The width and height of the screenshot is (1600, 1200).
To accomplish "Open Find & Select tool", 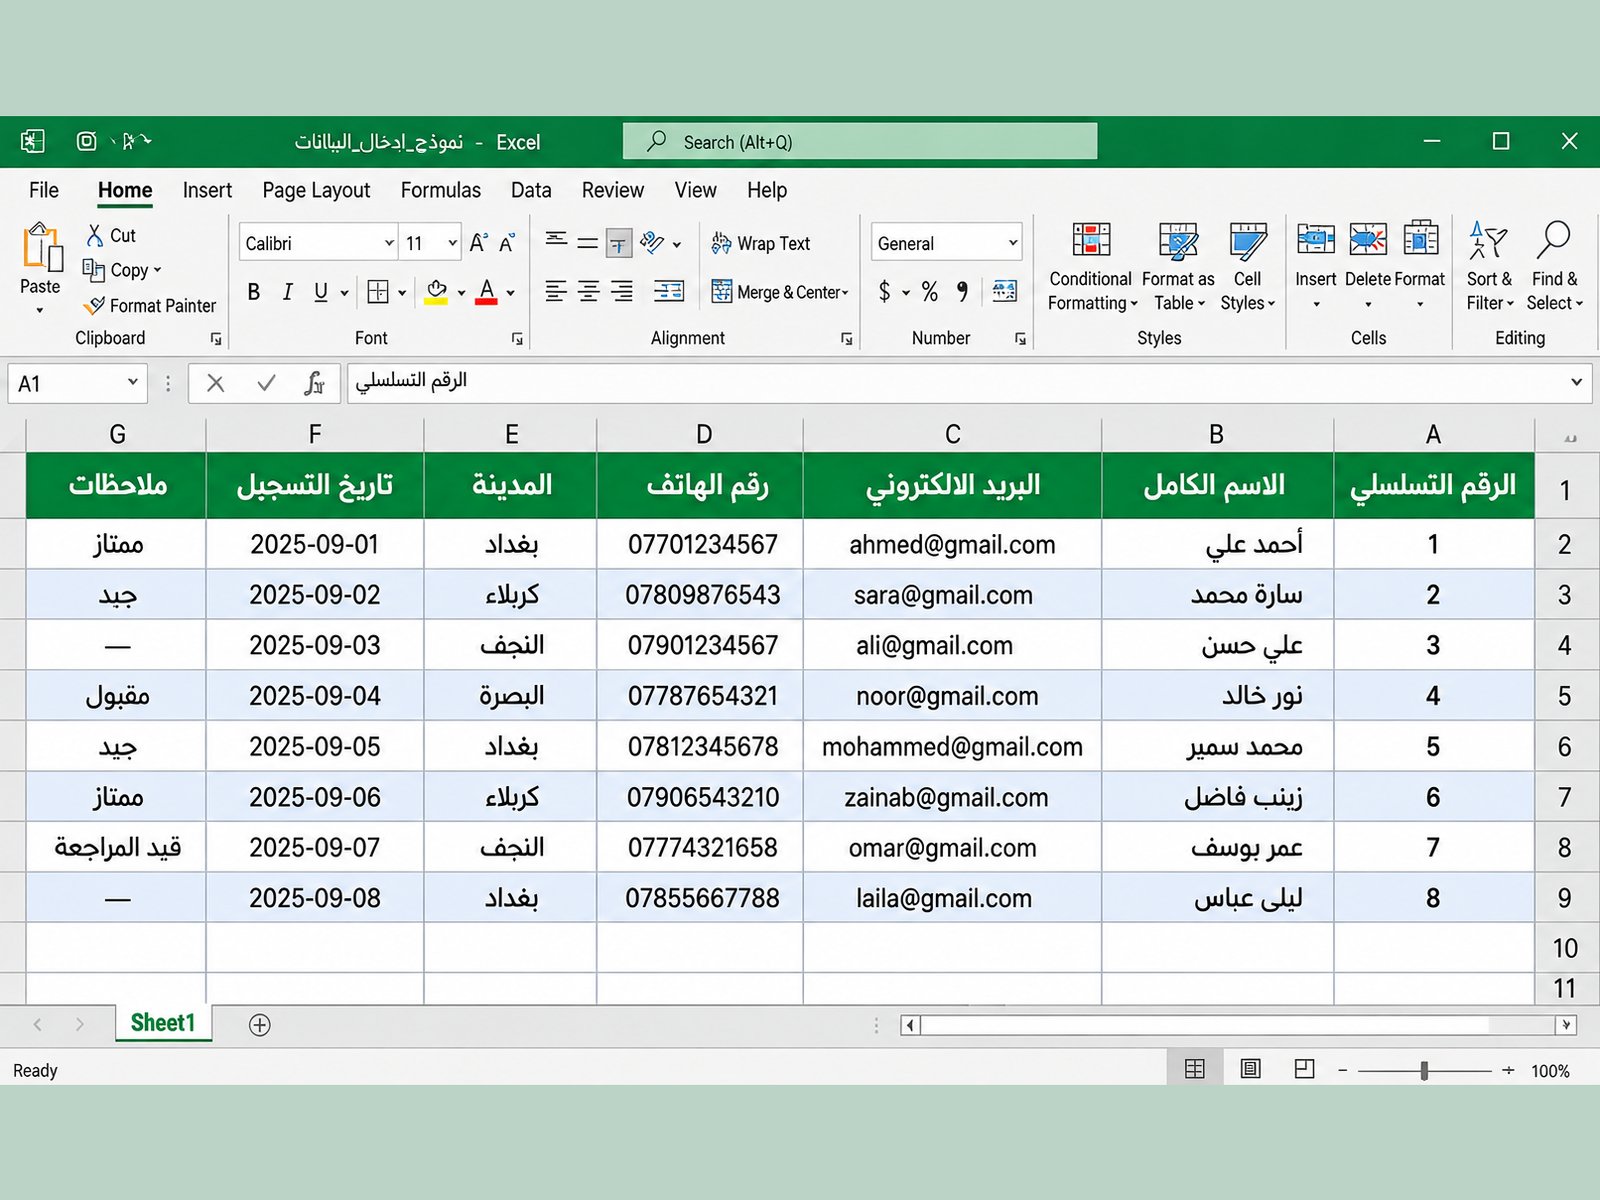I will [x=1554, y=268].
